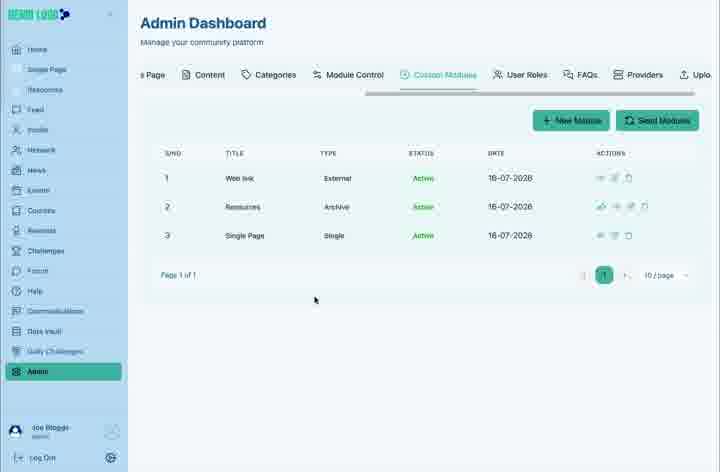Viewport: 720px width, 472px height.
Task: Switch to the Categories tab
Action: (x=269, y=75)
